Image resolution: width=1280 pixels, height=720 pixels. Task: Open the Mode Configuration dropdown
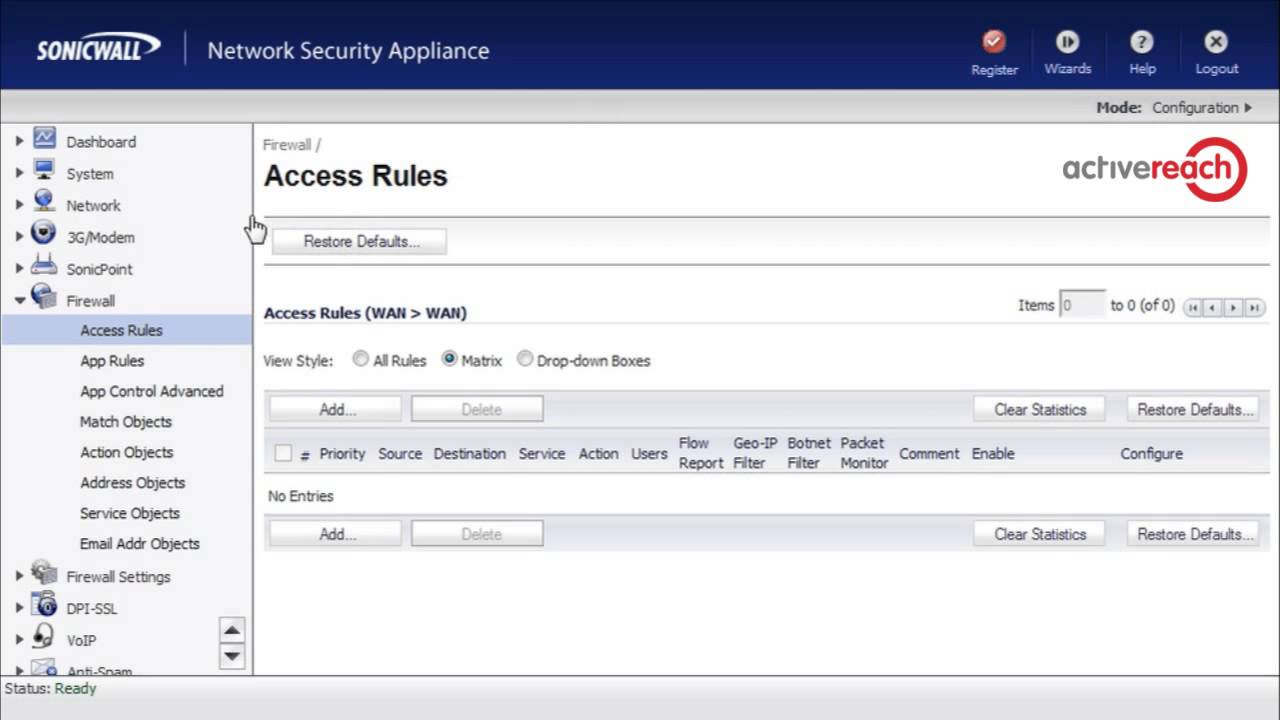(x=1201, y=107)
